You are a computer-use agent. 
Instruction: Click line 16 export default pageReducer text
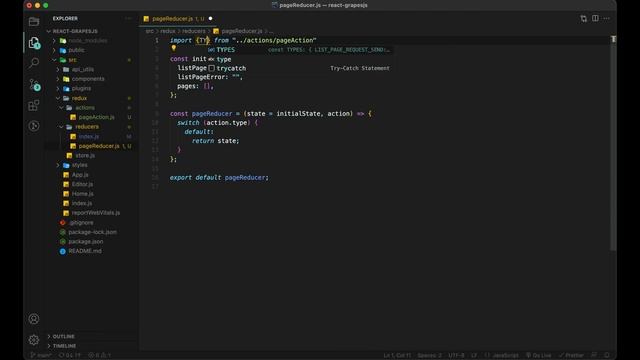[x=219, y=178]
